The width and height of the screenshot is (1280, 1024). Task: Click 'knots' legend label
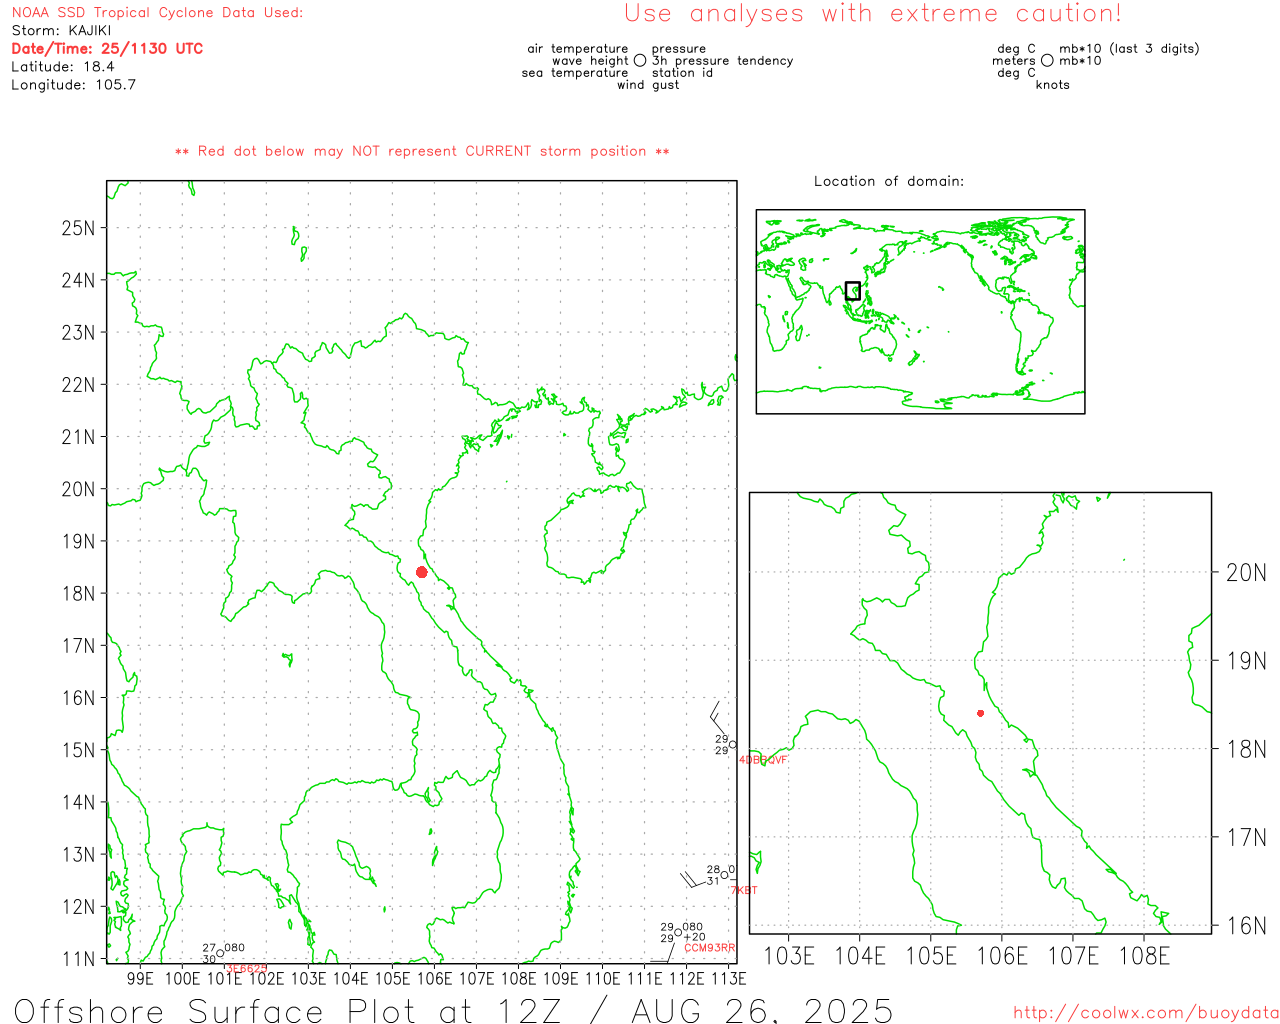[x=1052, y=85]
